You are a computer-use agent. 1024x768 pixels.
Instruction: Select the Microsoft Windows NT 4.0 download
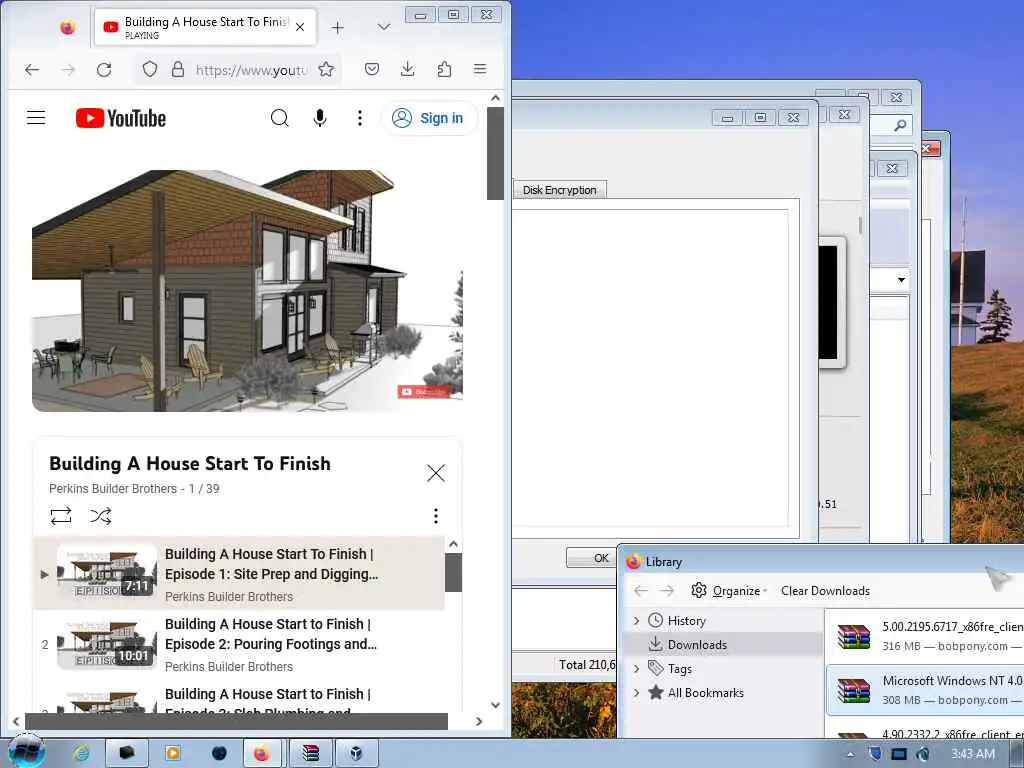(x=925, y=690)
